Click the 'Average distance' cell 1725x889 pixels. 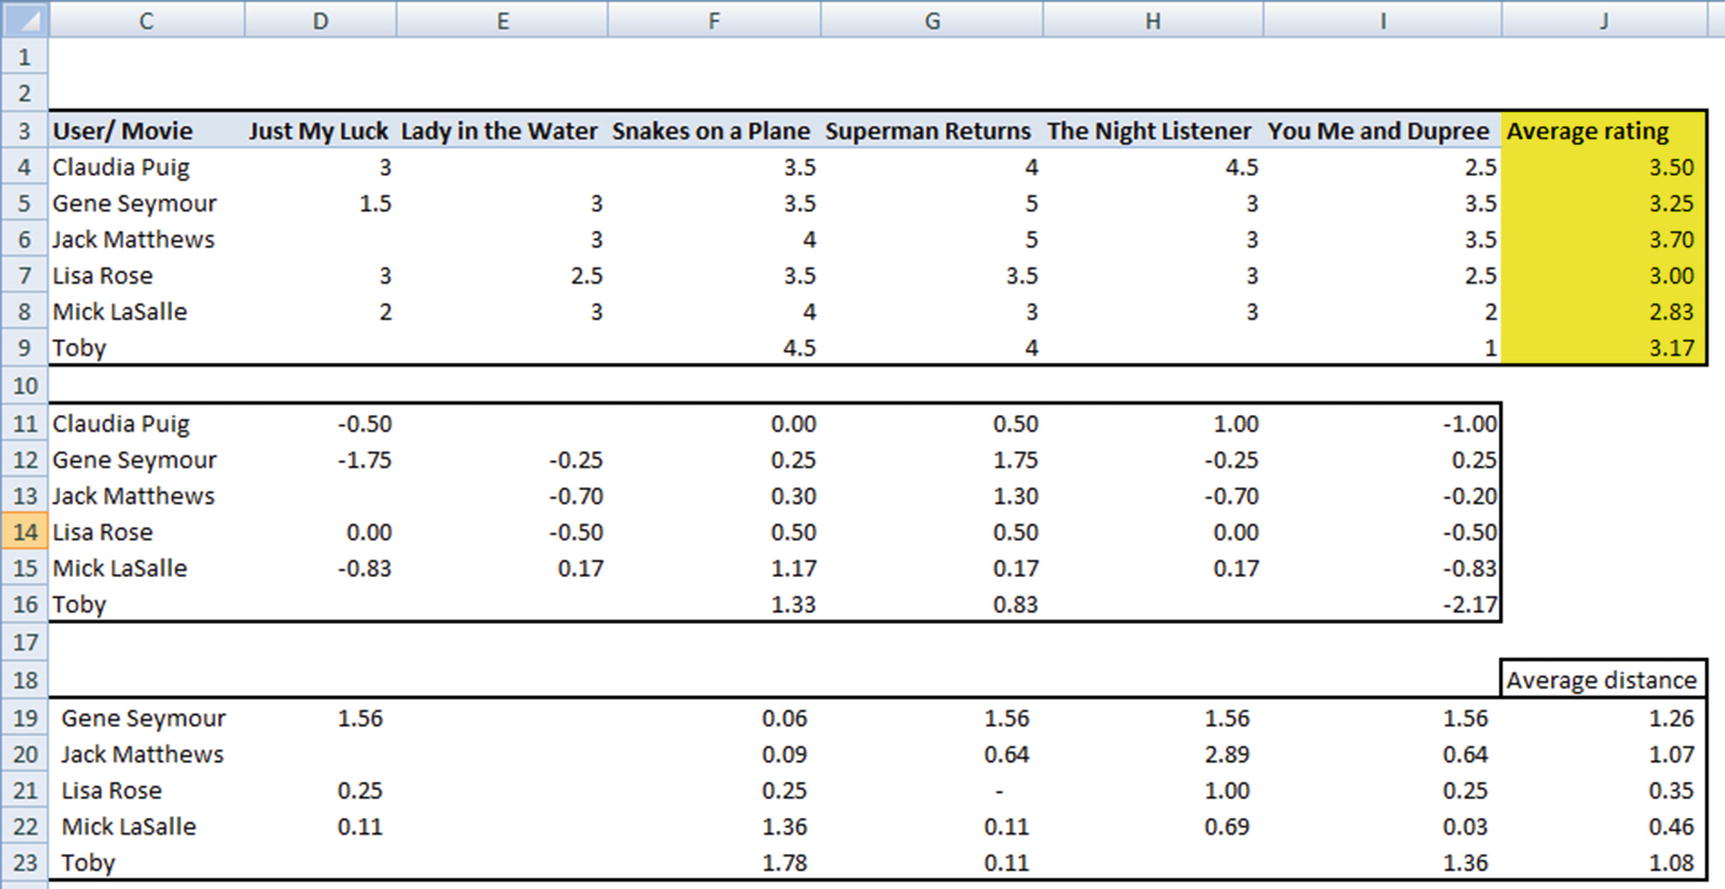pos(1602,680)
